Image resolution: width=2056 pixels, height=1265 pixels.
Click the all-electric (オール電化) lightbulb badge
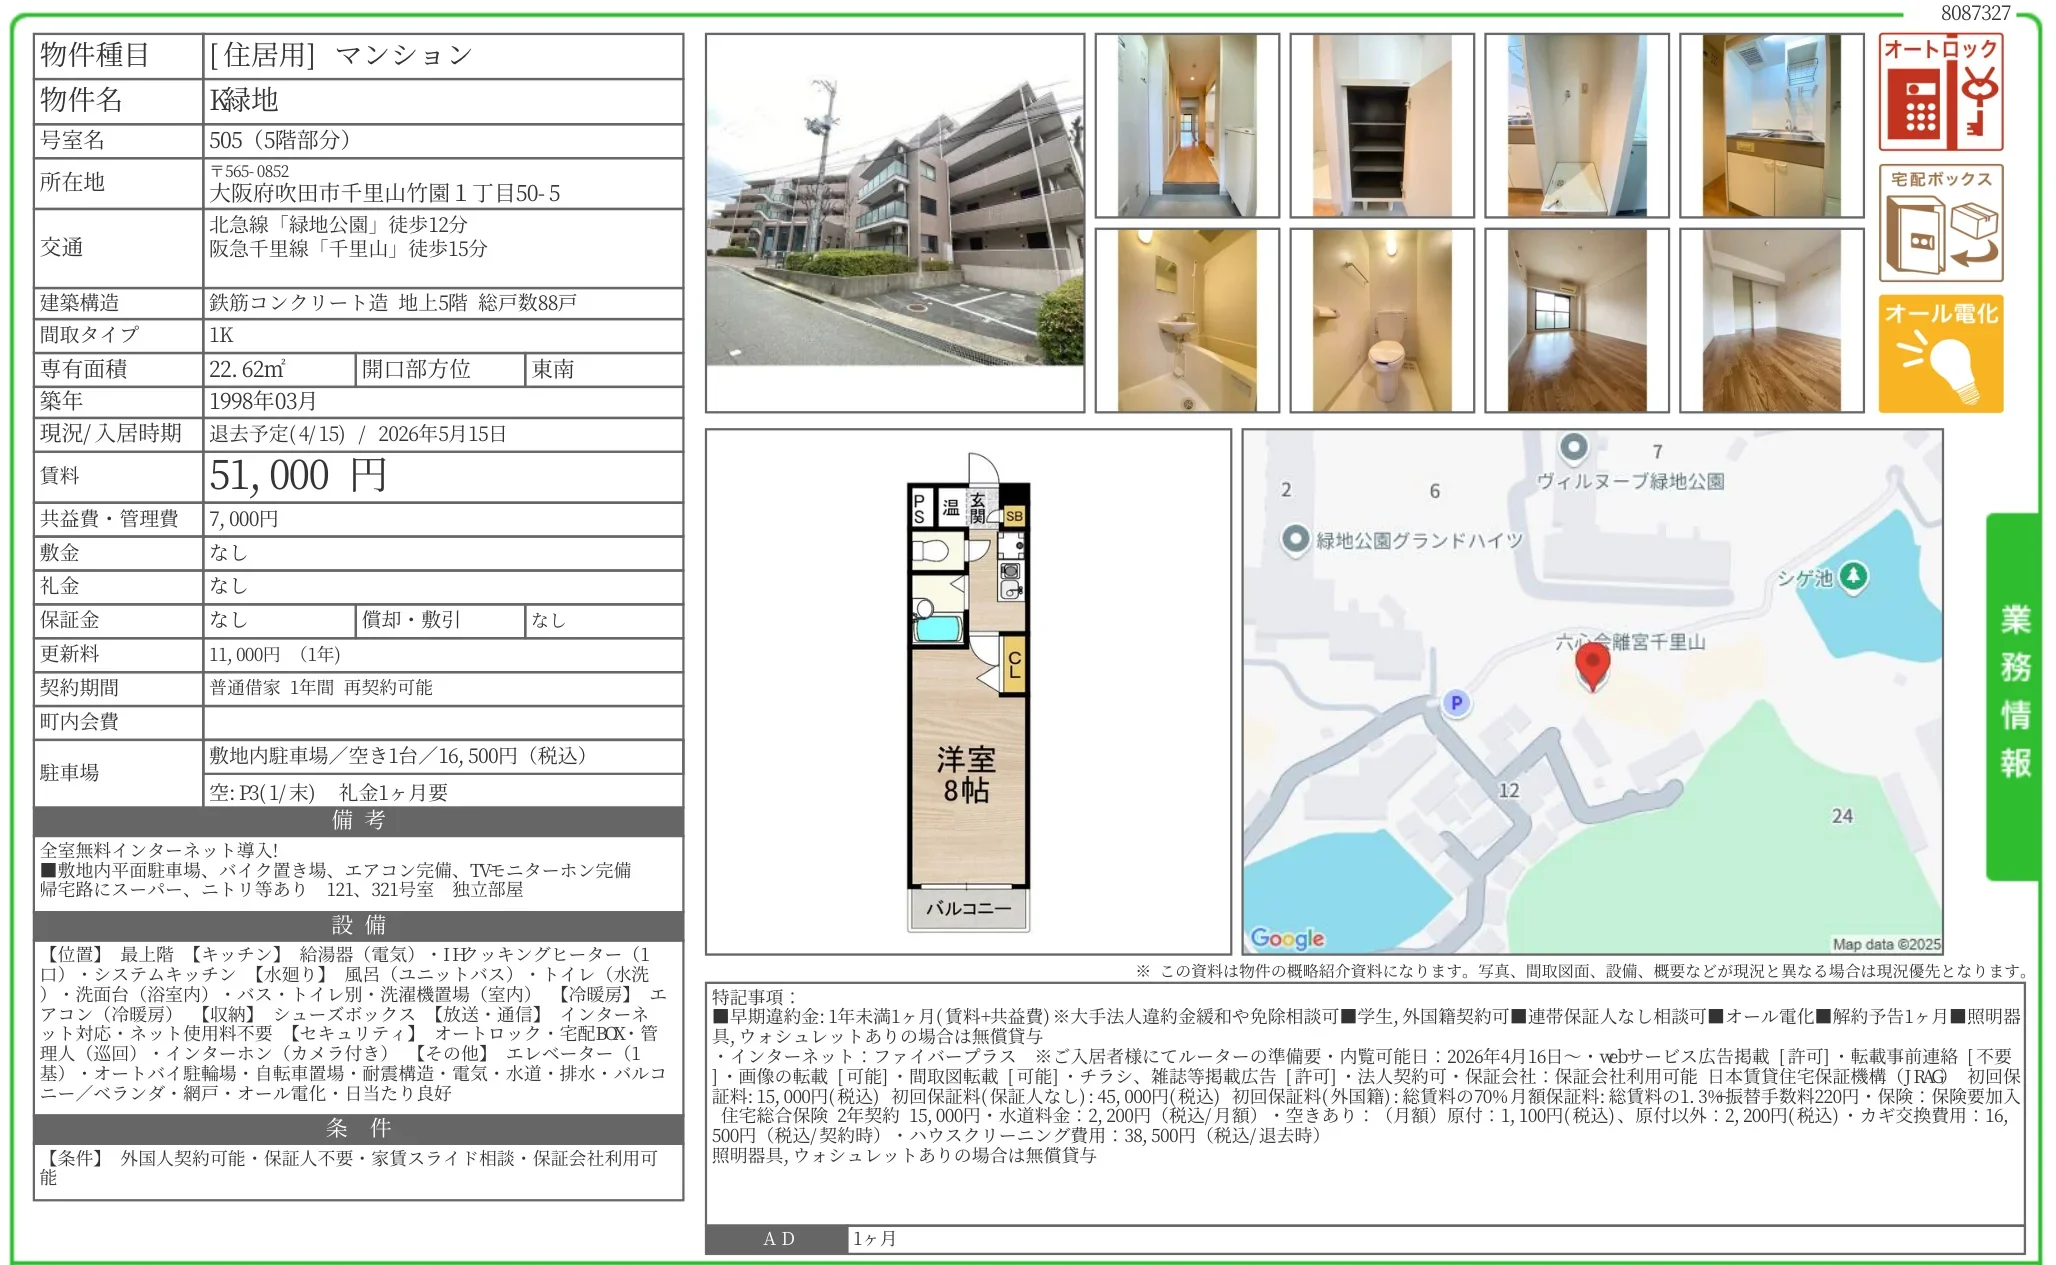(x=1940, y=353)
